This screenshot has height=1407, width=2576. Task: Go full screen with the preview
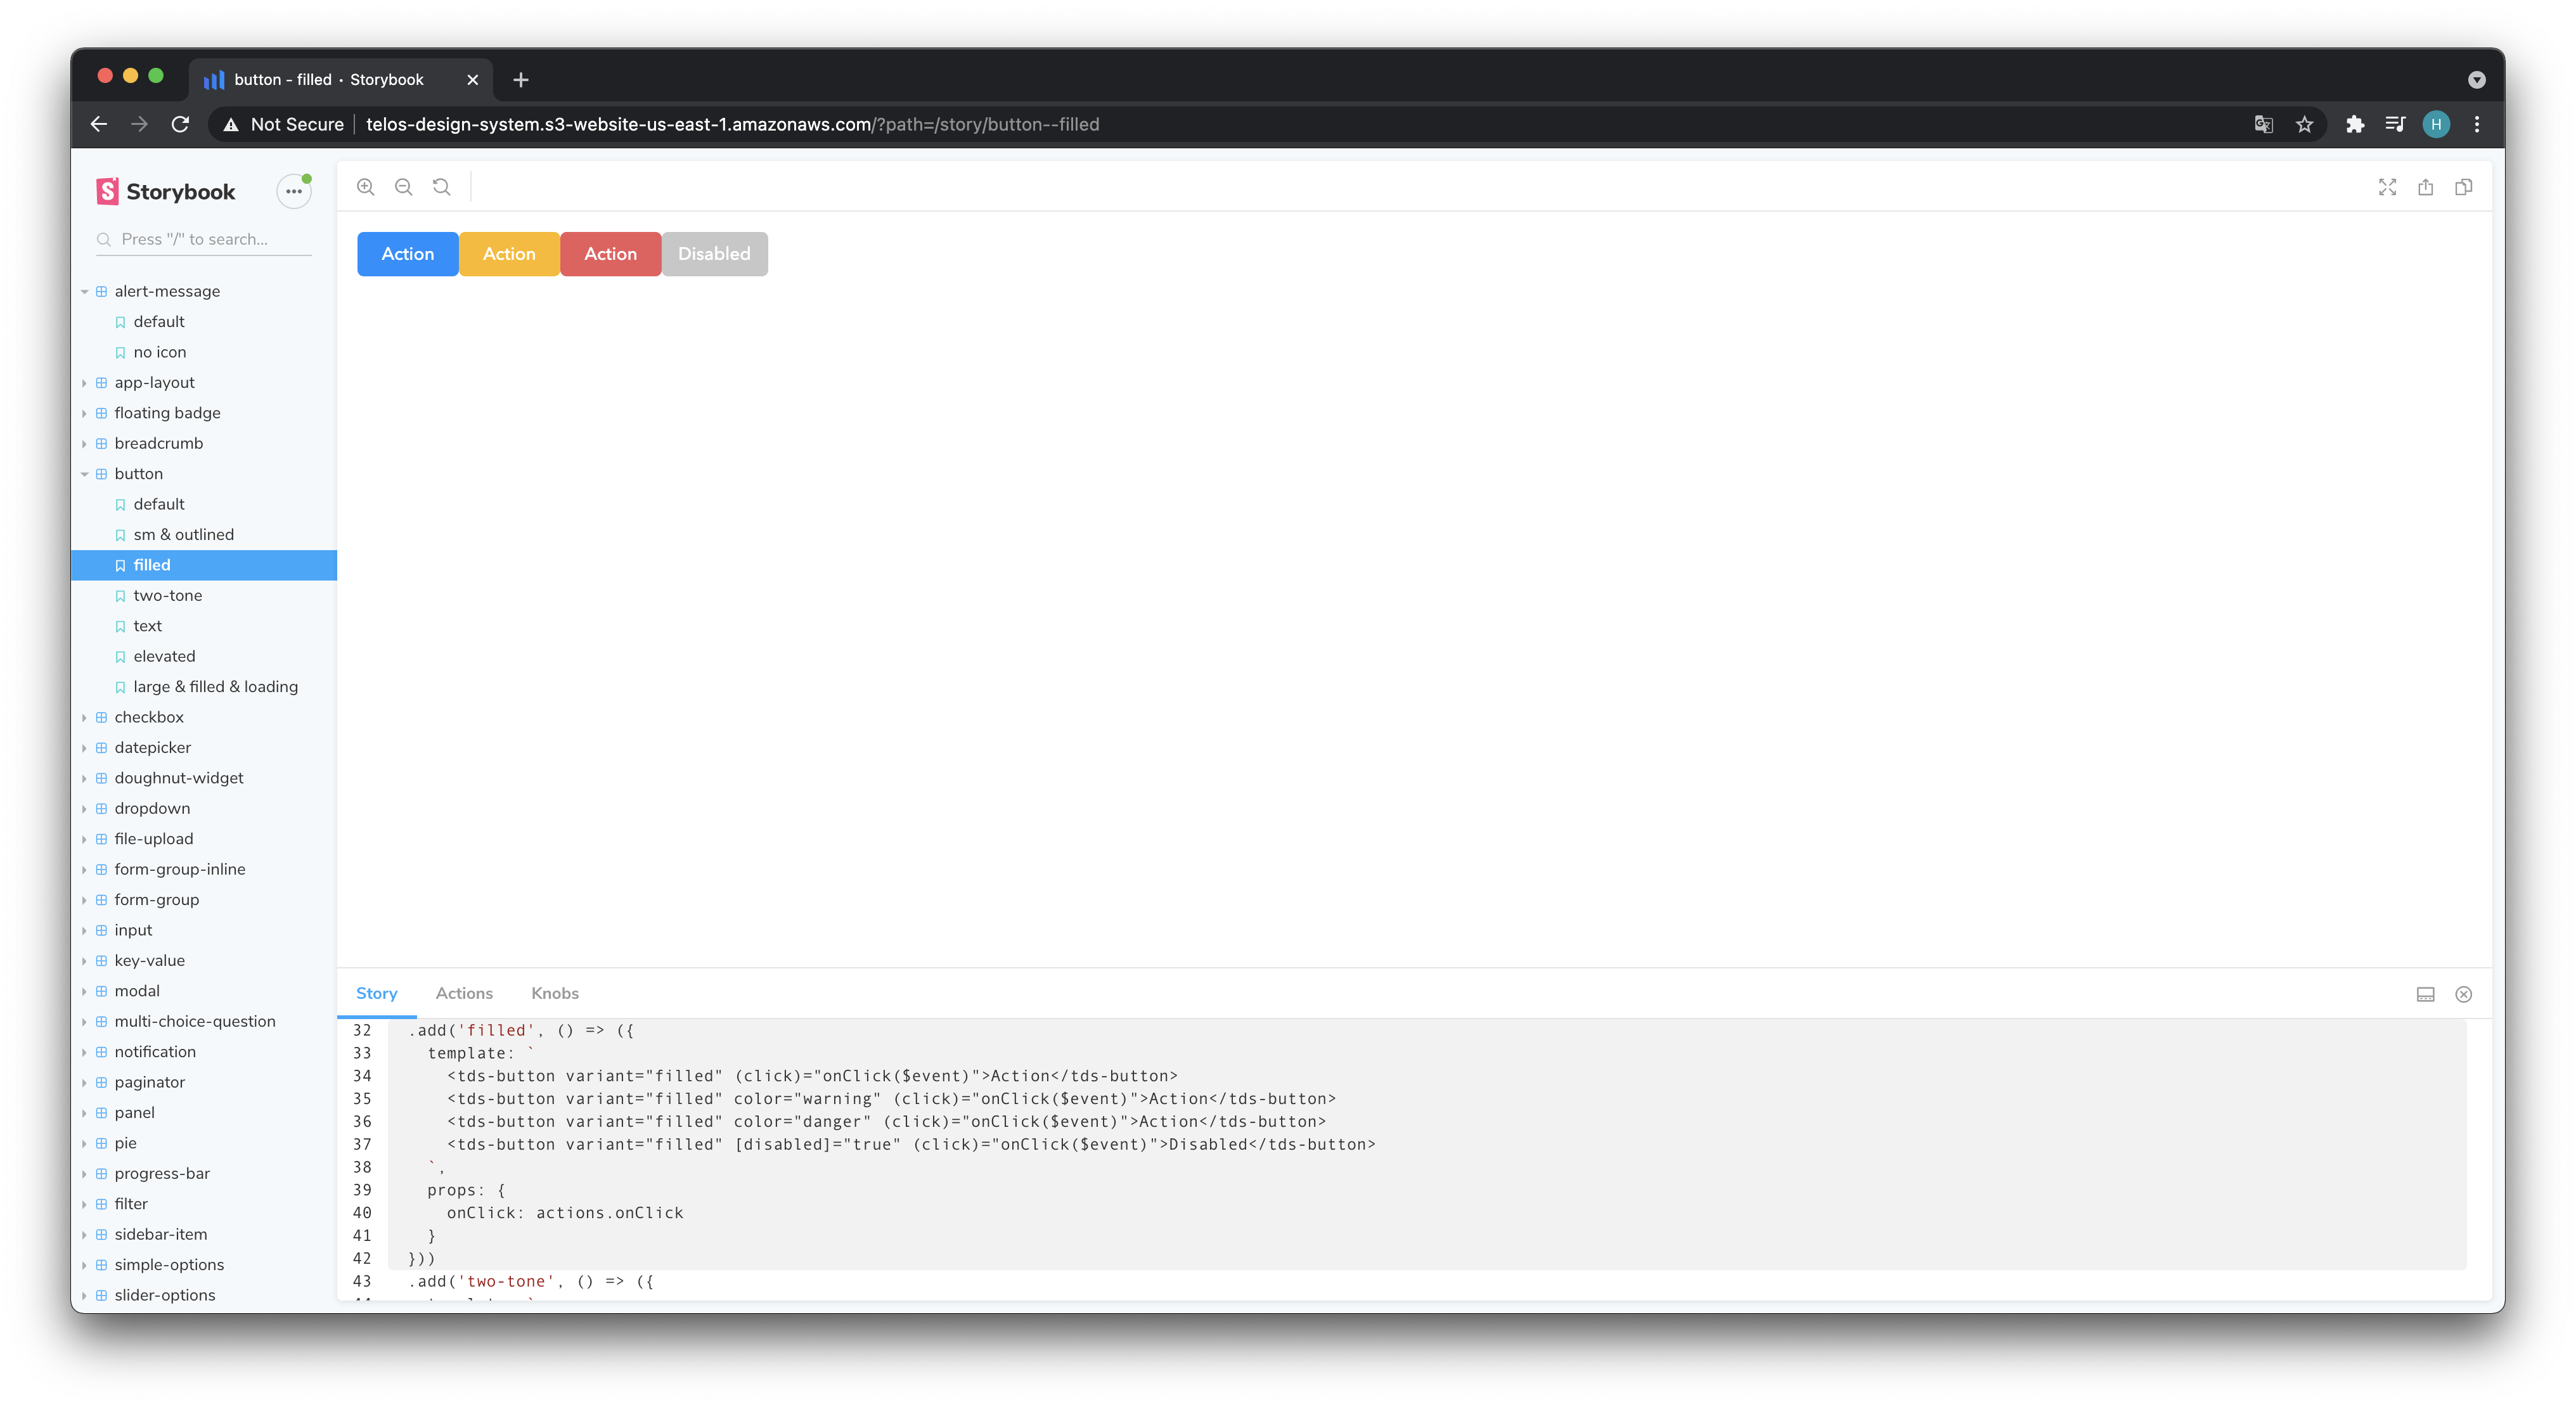click(x=2387, y=187)
